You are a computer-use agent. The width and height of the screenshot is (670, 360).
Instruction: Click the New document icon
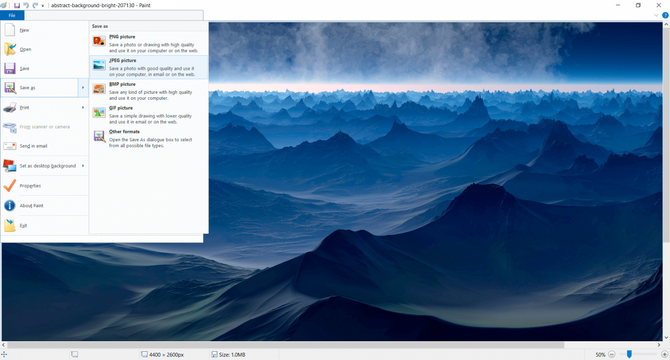coord(10,30)
